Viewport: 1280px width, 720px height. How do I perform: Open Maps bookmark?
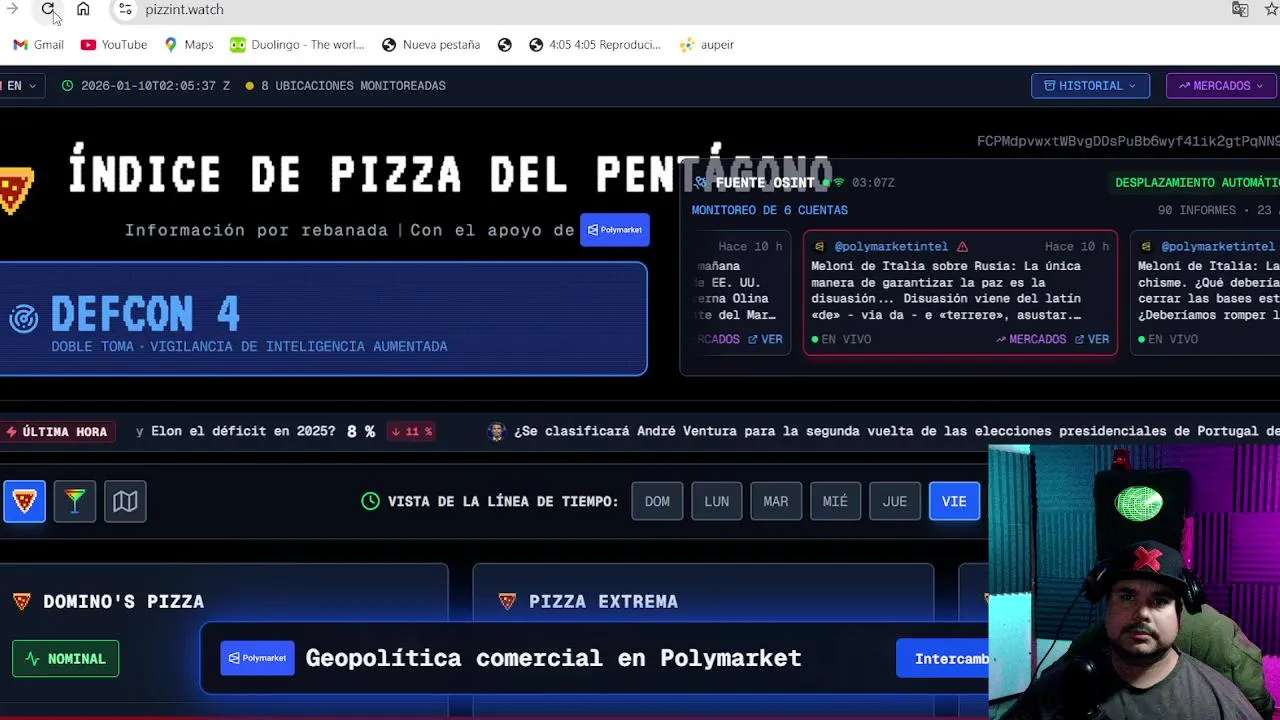(189, 44)
